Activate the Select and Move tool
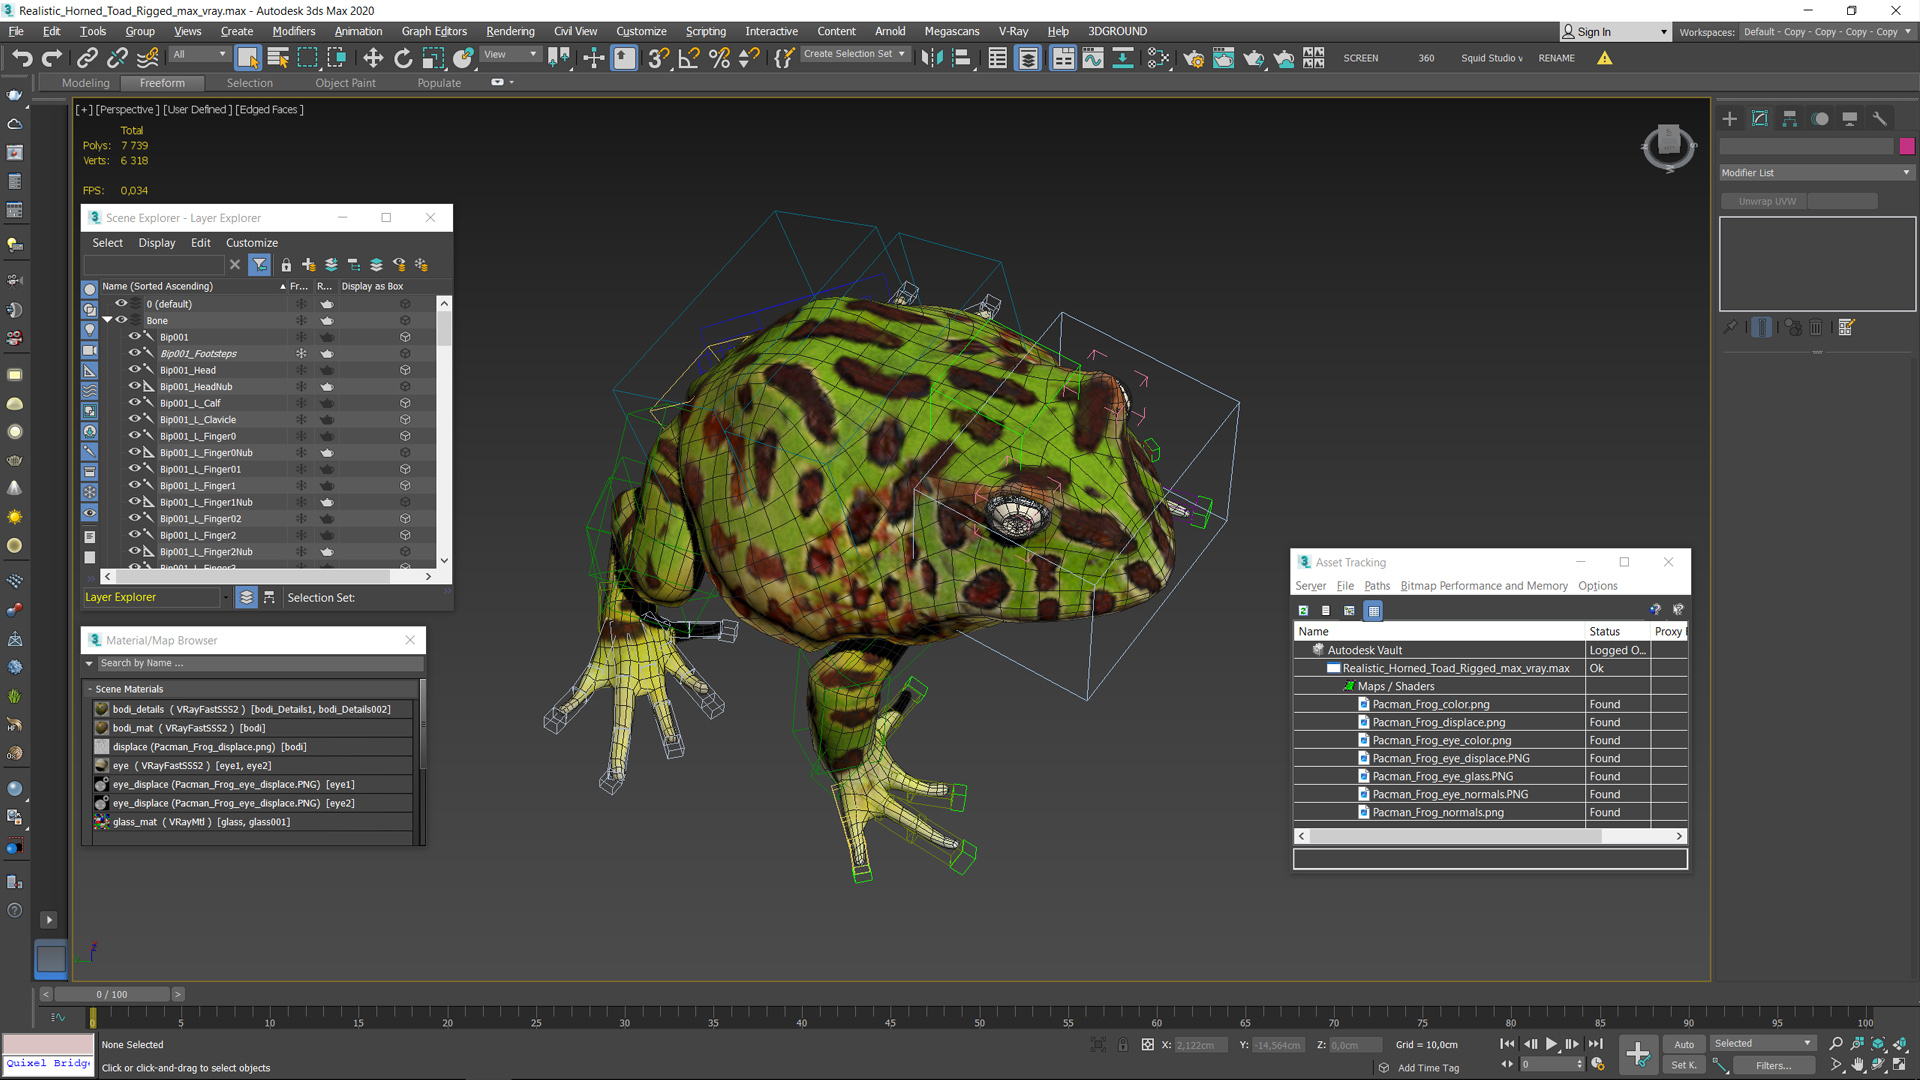 click(x=372, y=58)
